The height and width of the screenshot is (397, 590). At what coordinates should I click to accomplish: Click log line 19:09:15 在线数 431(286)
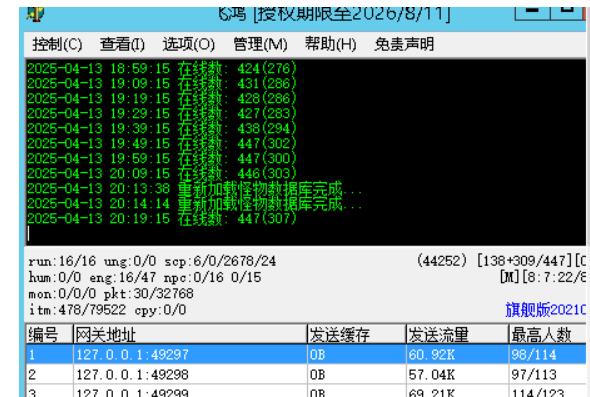162,84
